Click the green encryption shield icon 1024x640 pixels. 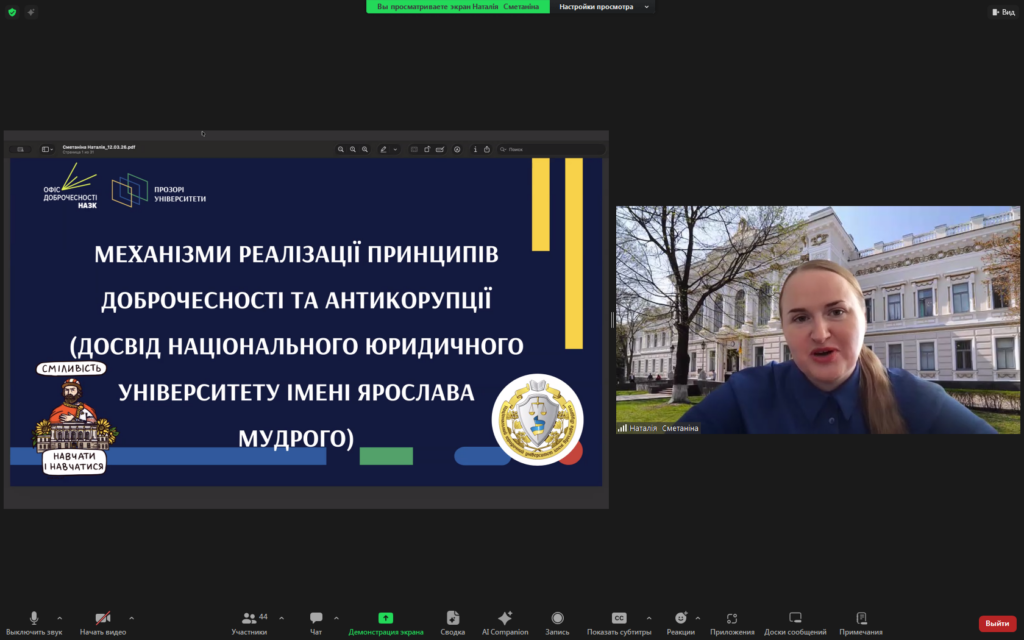[x=12, y=12]
